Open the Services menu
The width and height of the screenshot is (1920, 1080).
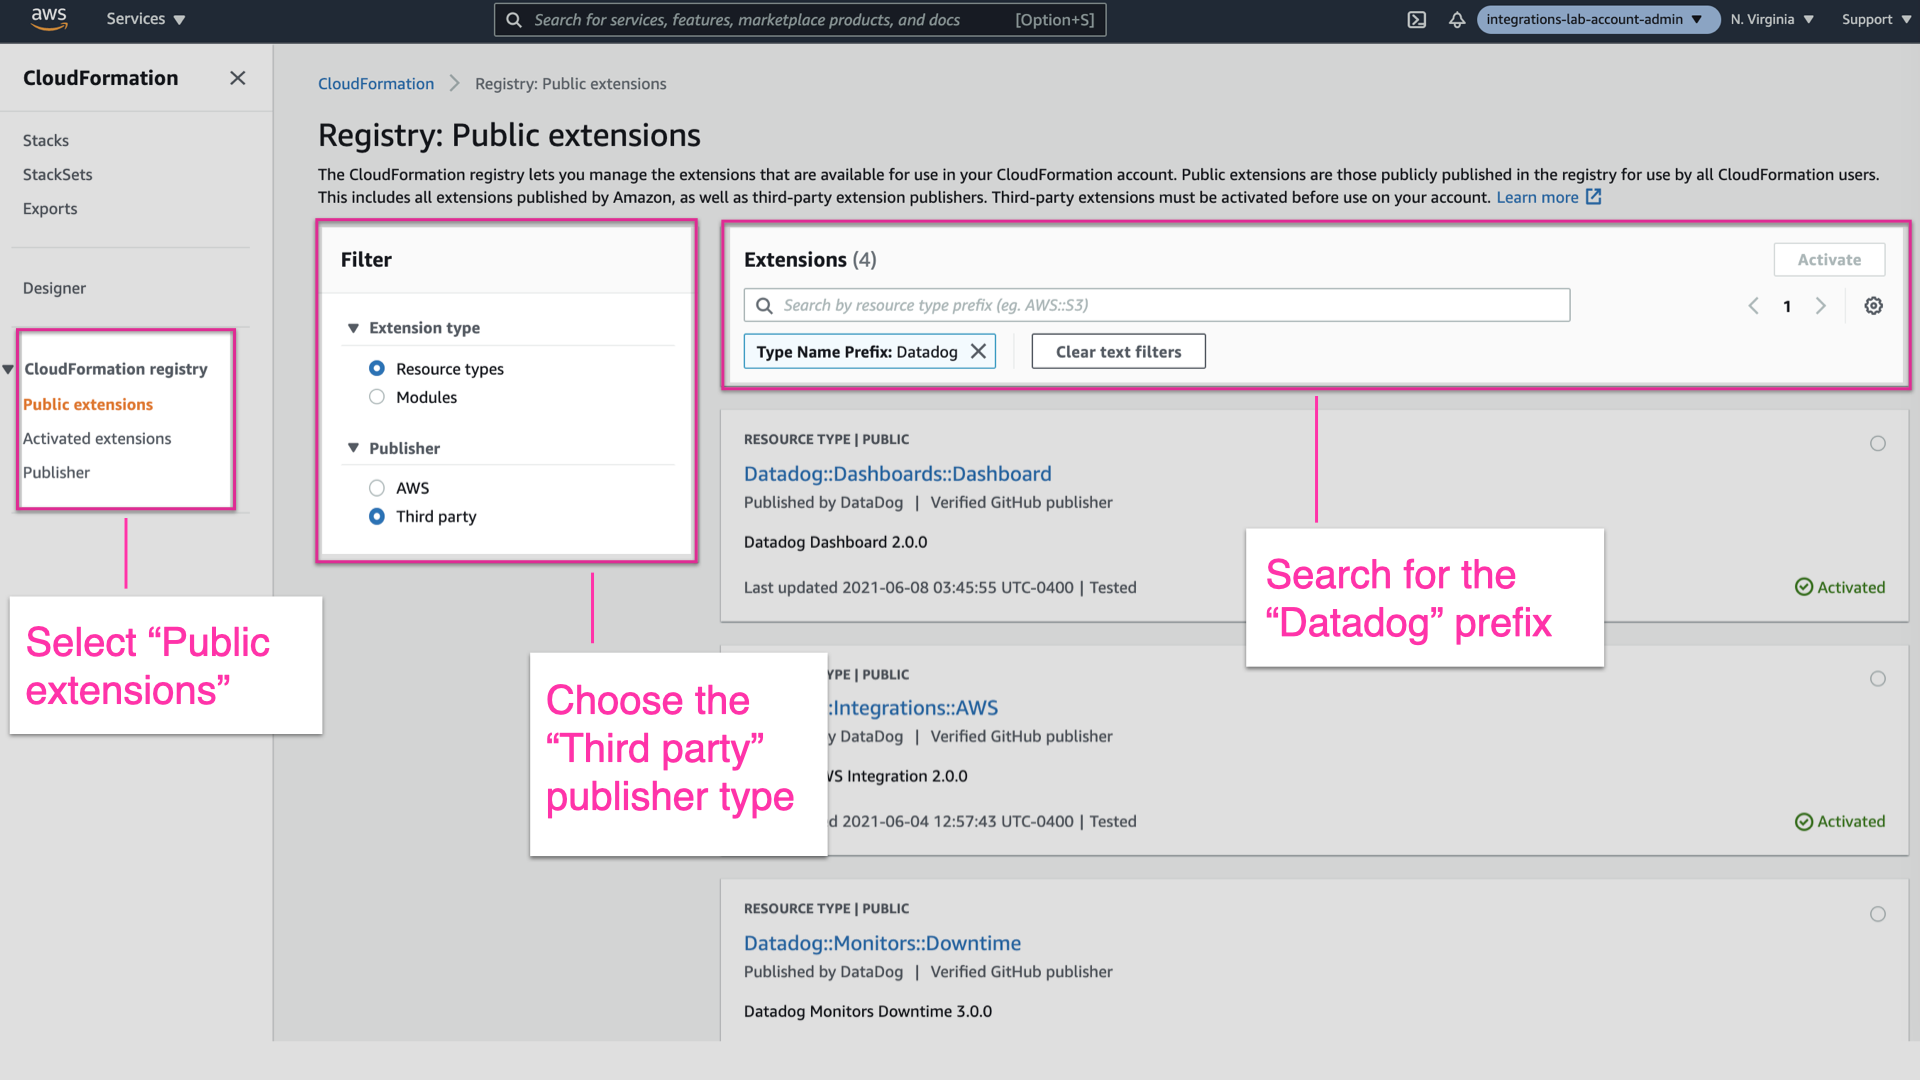tap(144, 19)
